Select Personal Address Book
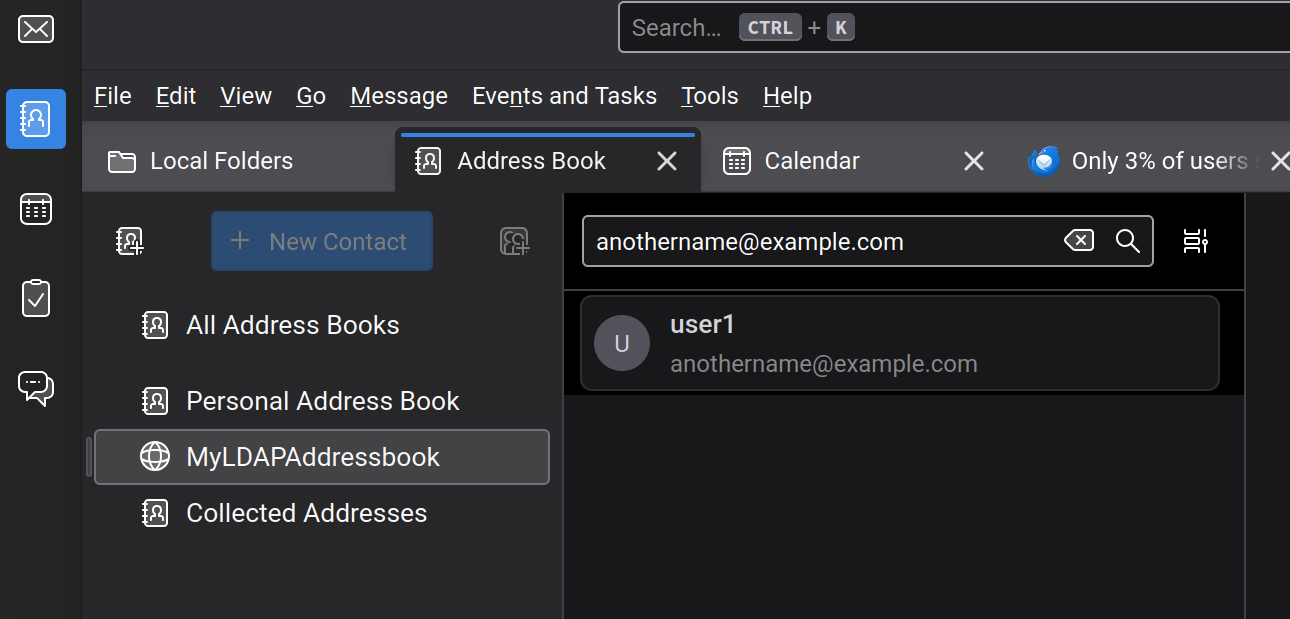Viewport: 1290px width, 619px height. pyautogui.click(x=322, y=401)
